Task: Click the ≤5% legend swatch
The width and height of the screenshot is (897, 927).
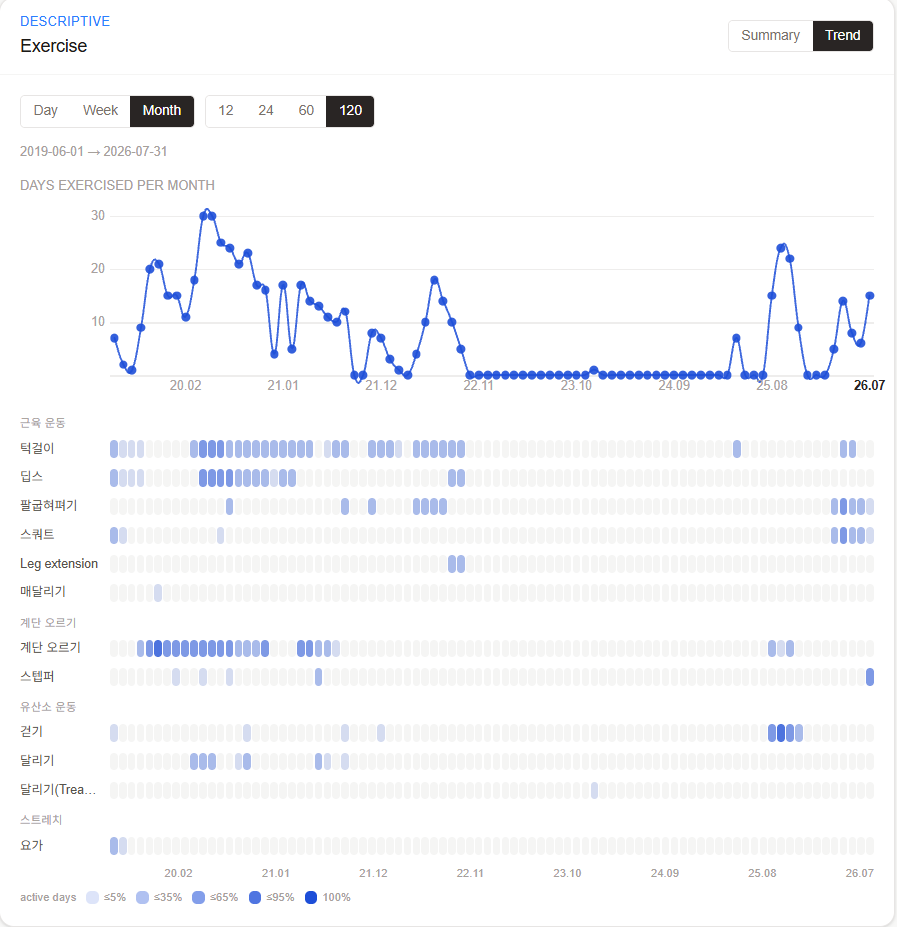Action: tap(92, 897)
